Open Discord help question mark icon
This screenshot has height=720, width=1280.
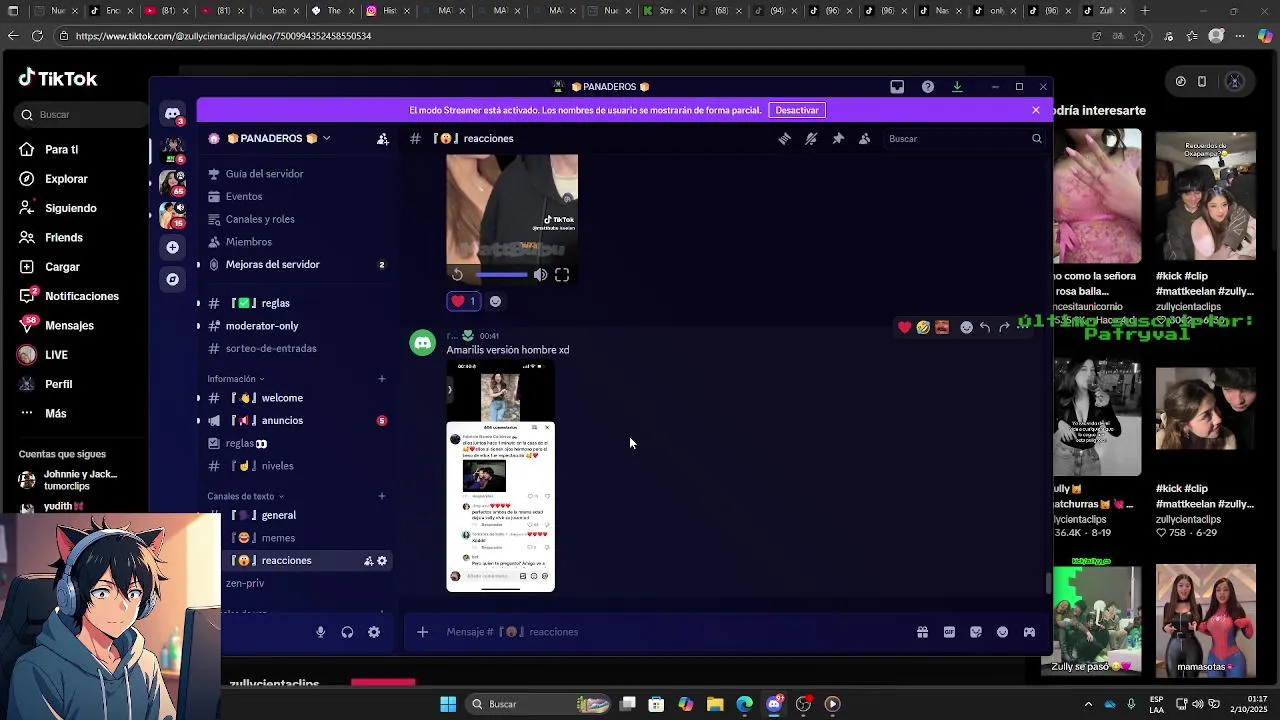(x=928, y=87)
